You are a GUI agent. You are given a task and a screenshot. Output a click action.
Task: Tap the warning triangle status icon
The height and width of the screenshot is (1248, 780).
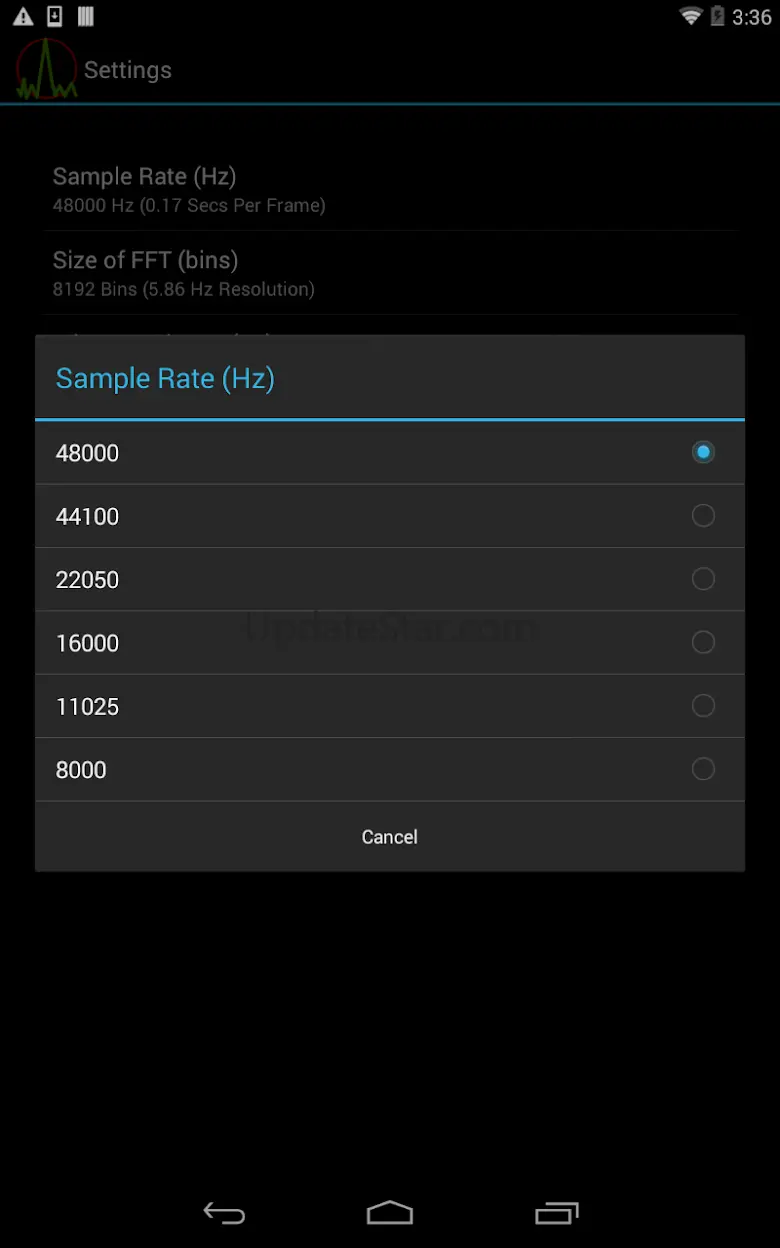pyautogui.click(x=22, y=17)
